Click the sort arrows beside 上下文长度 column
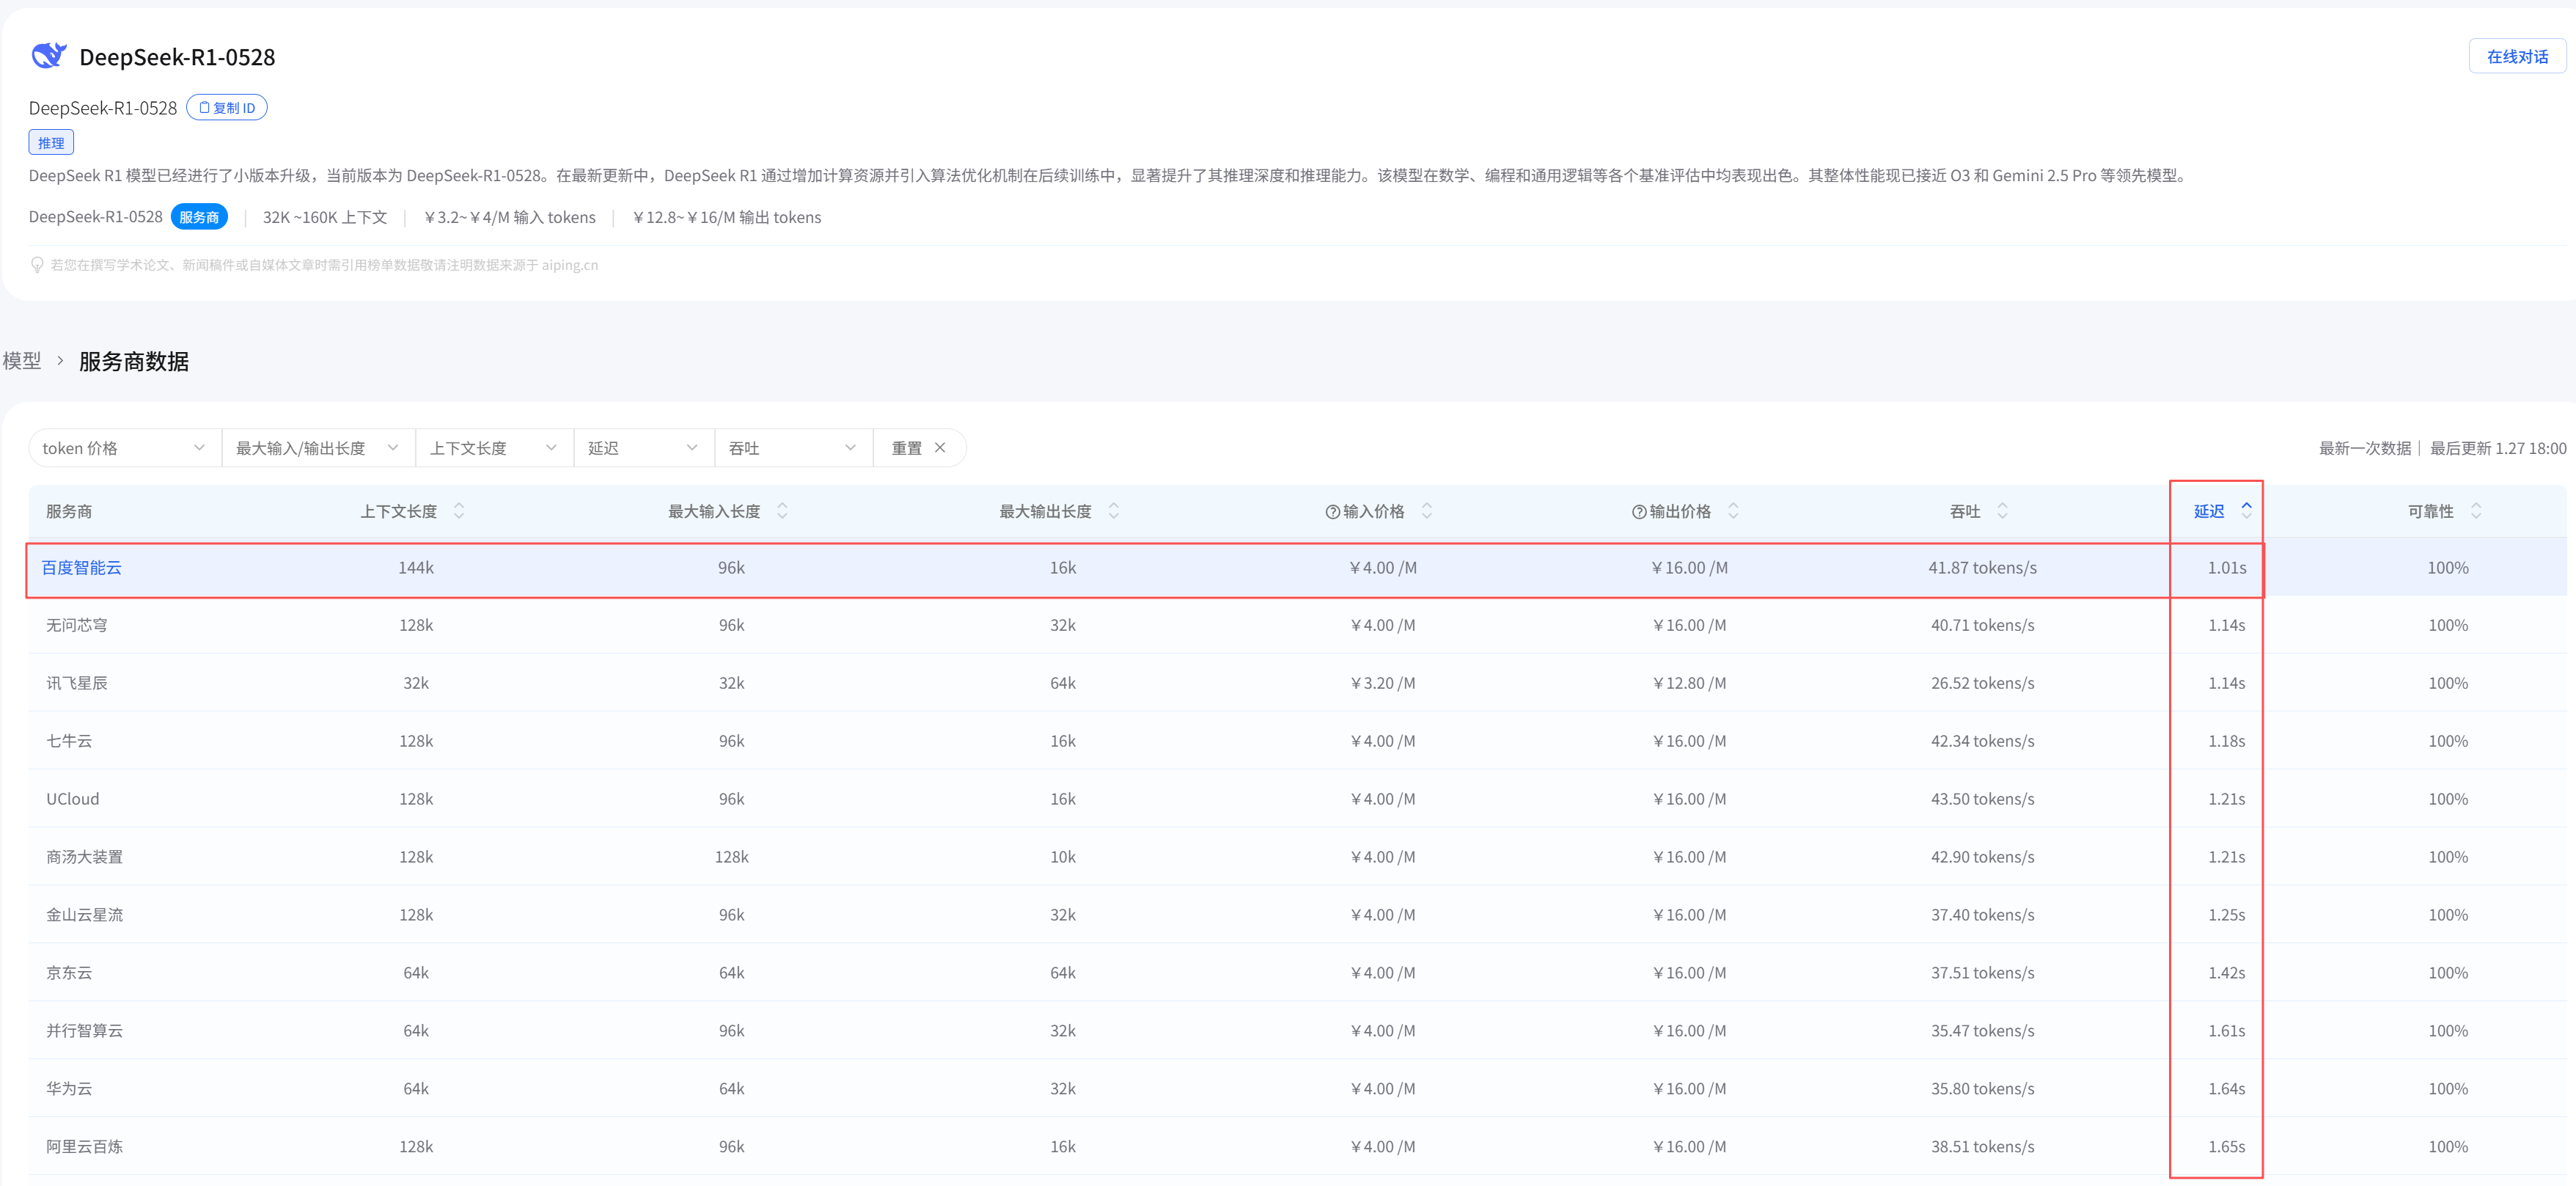2576x1186 pixels. pos(459,511)
